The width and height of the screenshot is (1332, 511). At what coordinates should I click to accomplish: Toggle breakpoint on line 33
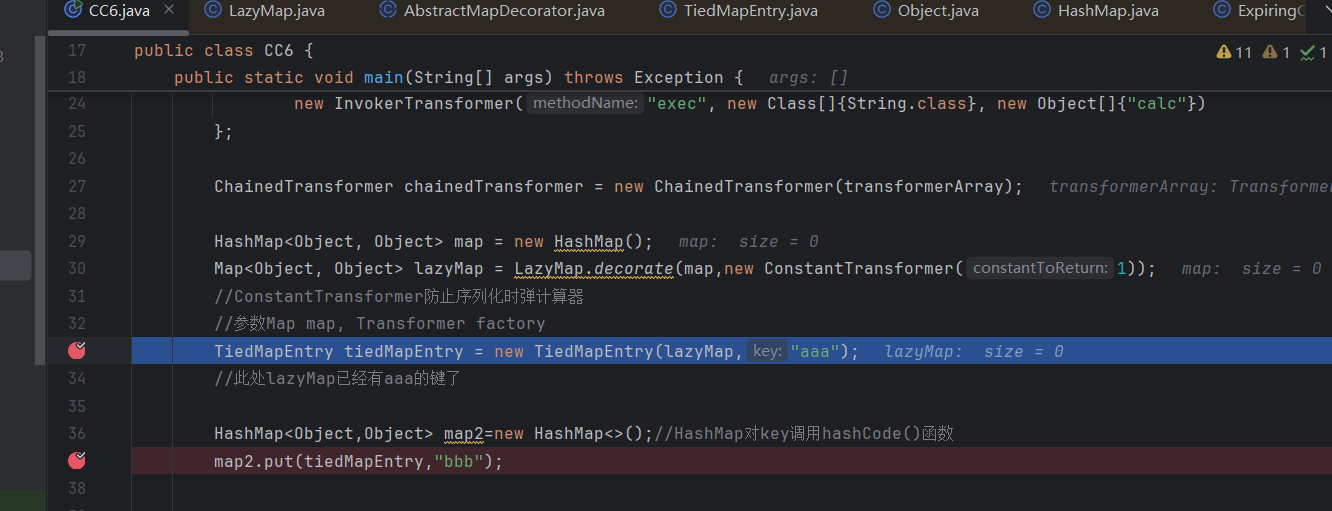(x=77, y=351)
